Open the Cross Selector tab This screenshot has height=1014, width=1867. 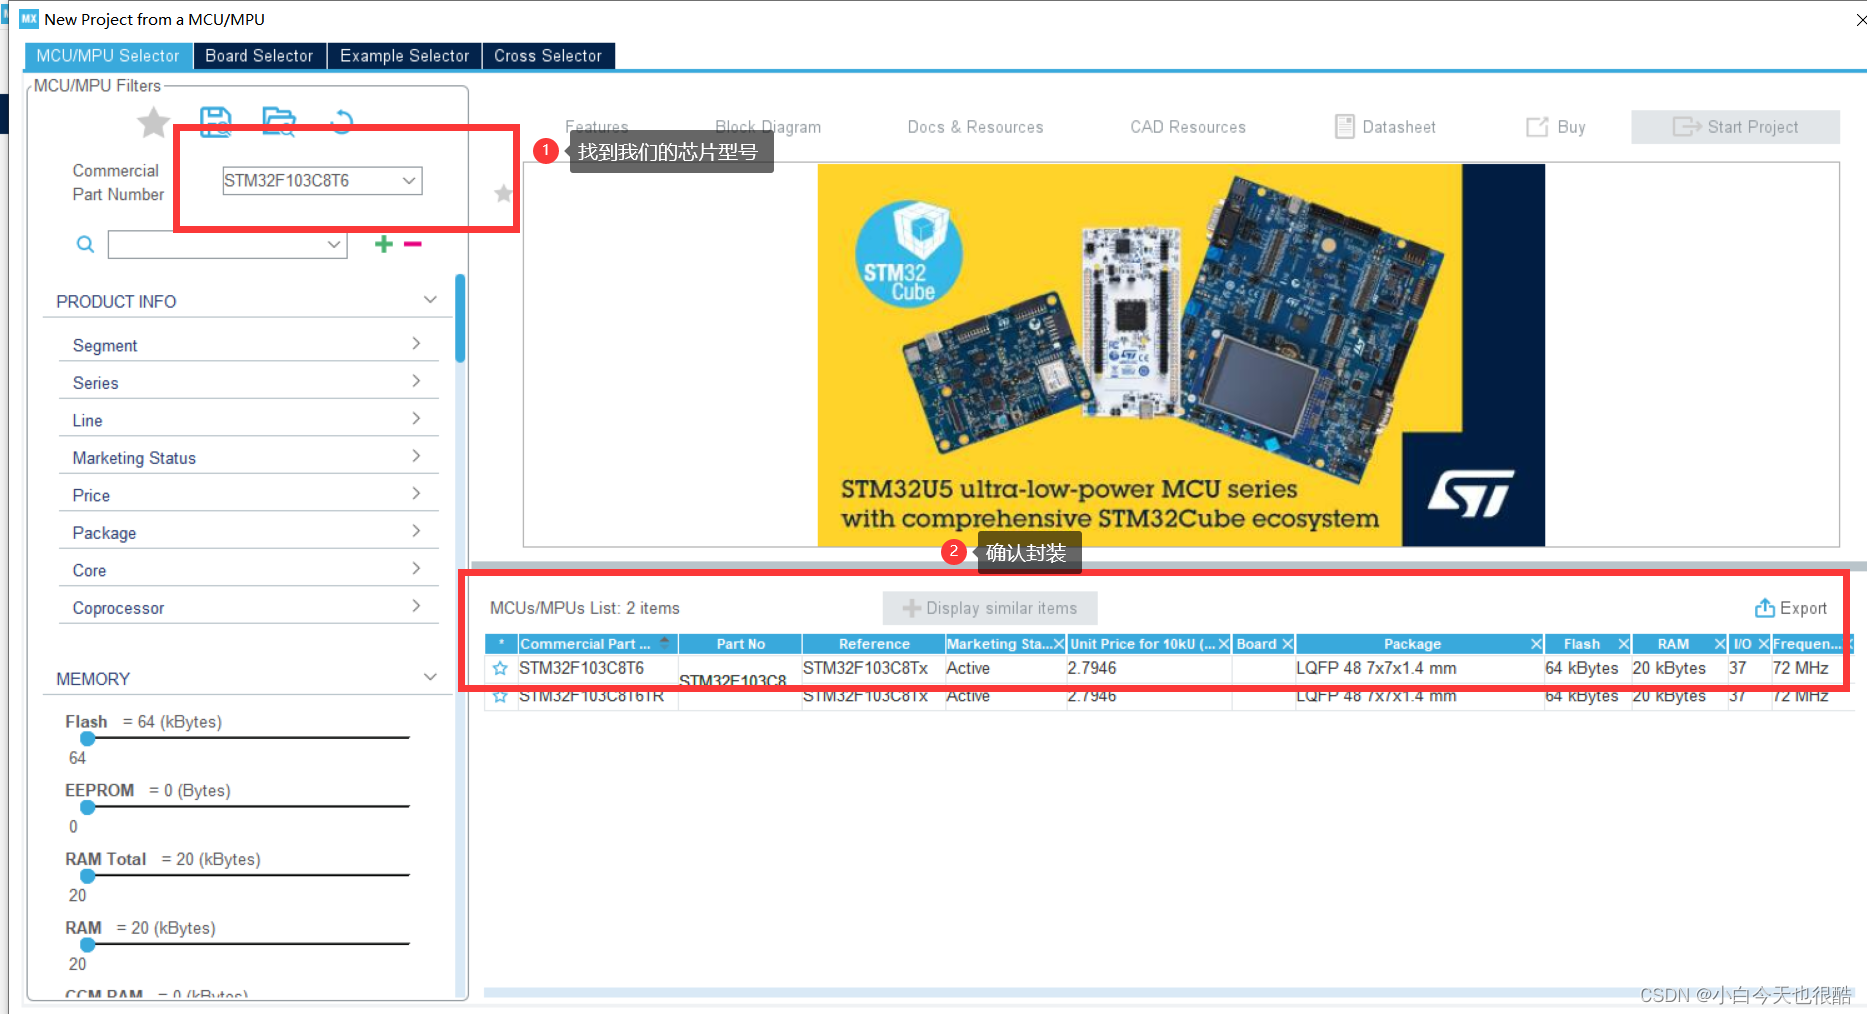pos(548,56)
